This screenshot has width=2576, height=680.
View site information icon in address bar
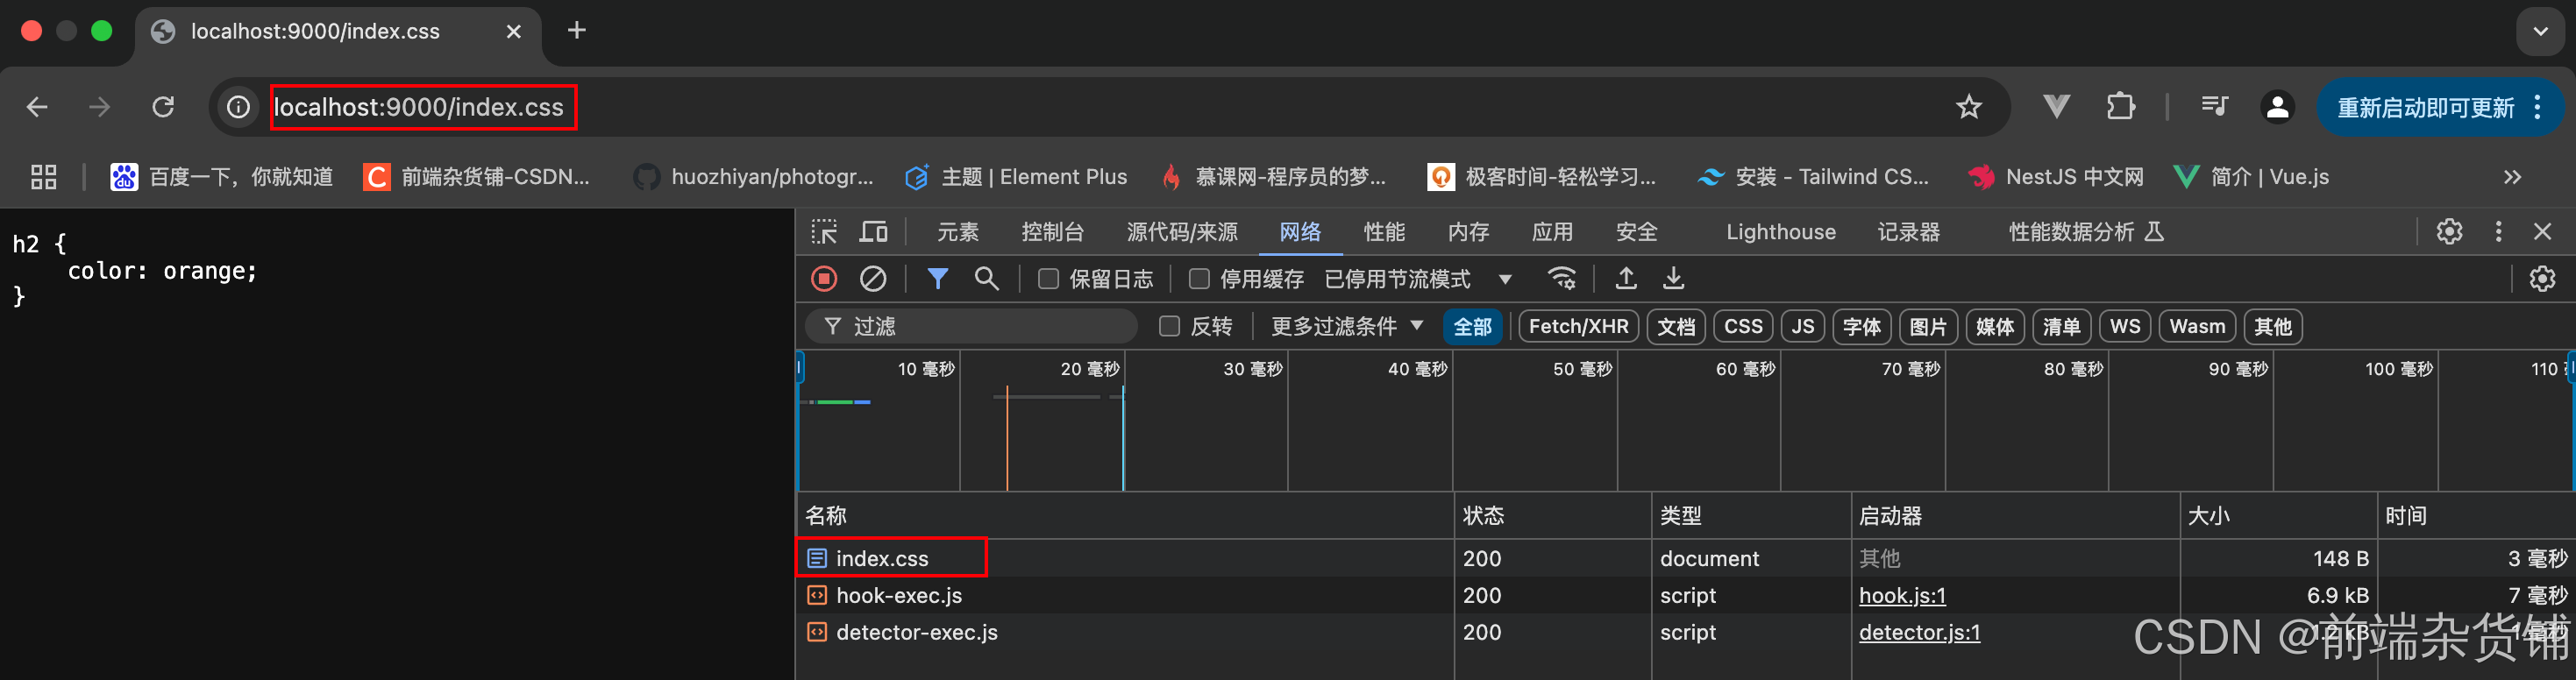(x=238, y=107)
